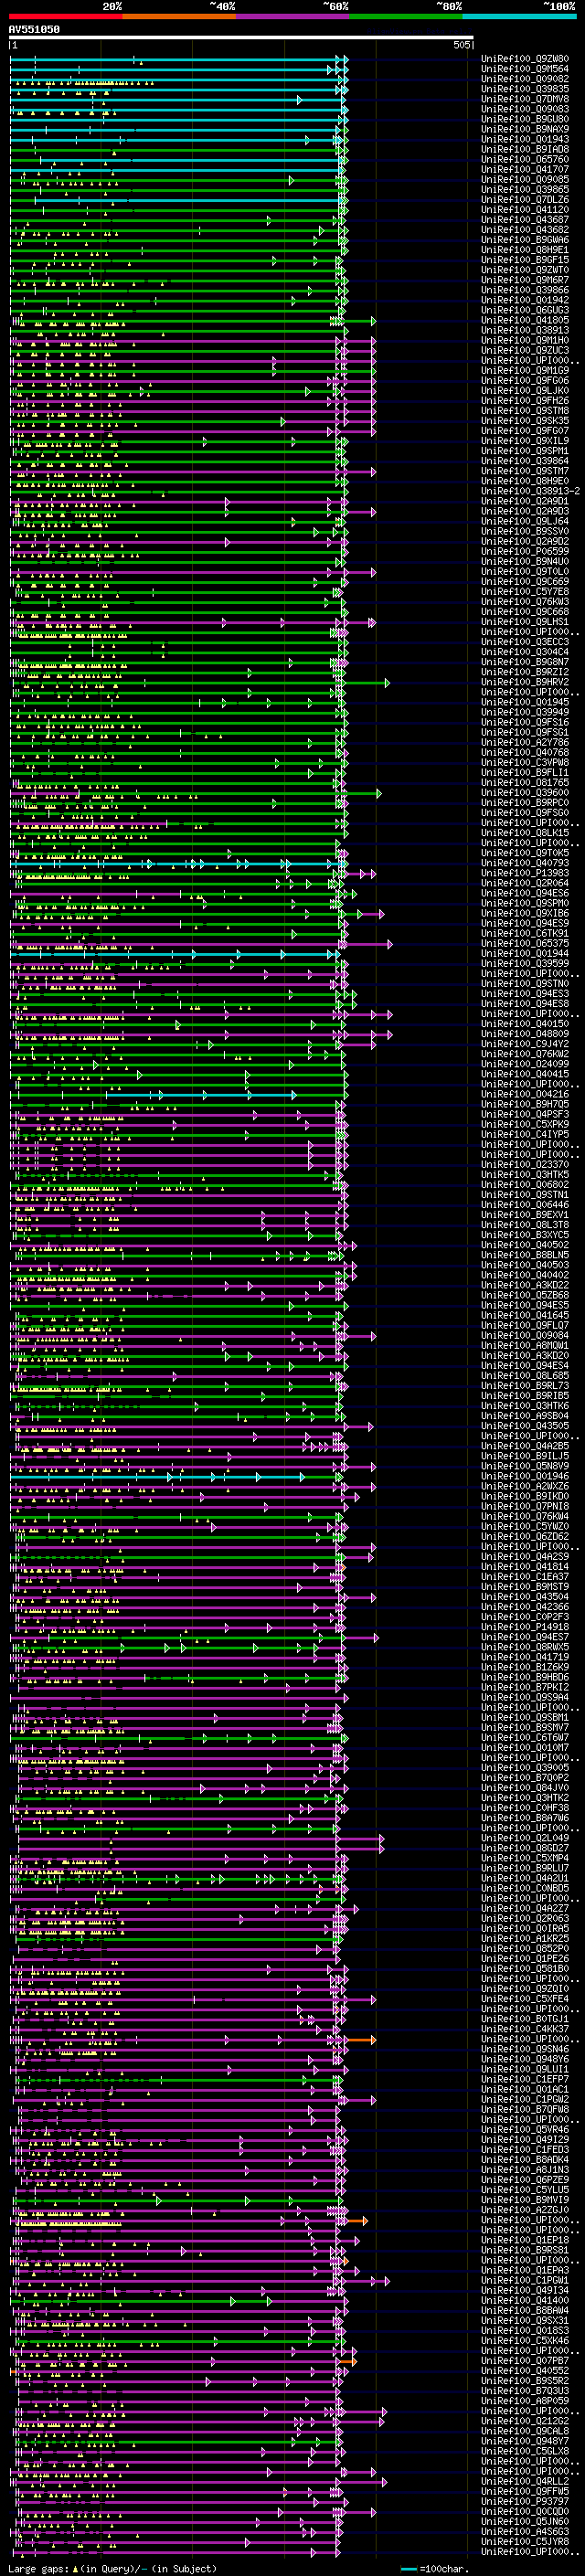Screen dimensions: 585x2576
Task: Choose subject UniRef100_Q01942
Action: pyautogui.click(x=525, y=300)
